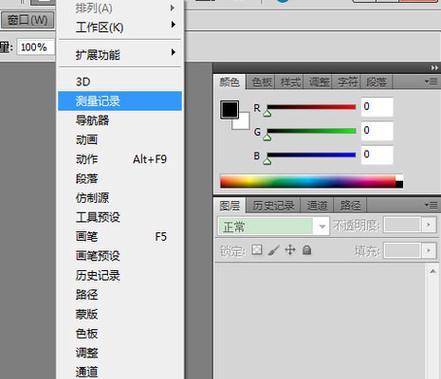Switch to the 样式 panel tab

pyautogui.click(x=290, y=82)
